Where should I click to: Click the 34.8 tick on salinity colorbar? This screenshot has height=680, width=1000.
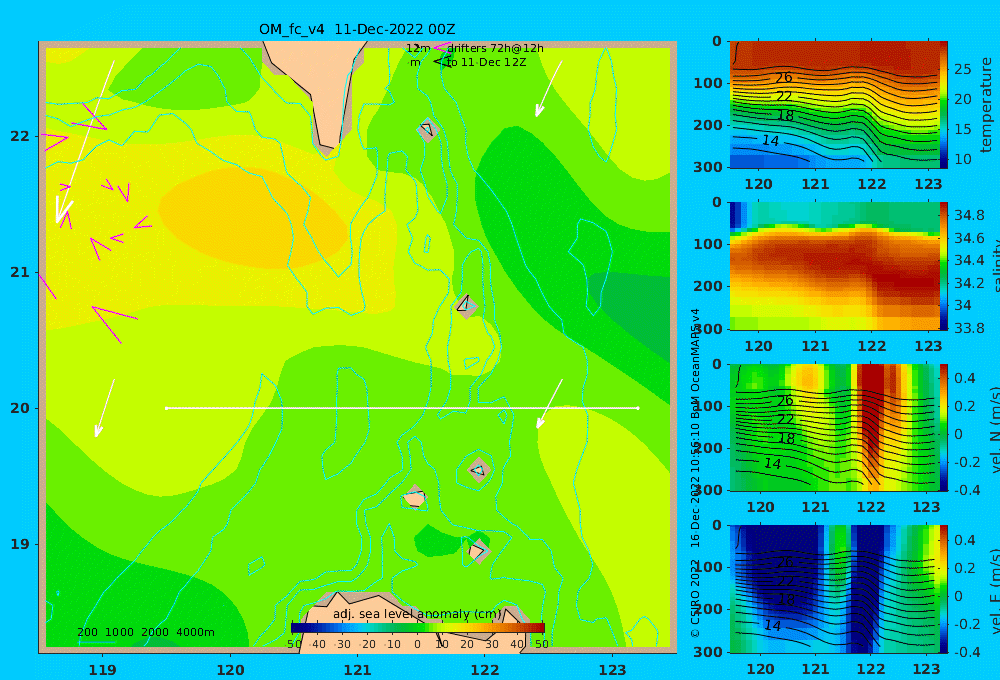coord(969,215)
